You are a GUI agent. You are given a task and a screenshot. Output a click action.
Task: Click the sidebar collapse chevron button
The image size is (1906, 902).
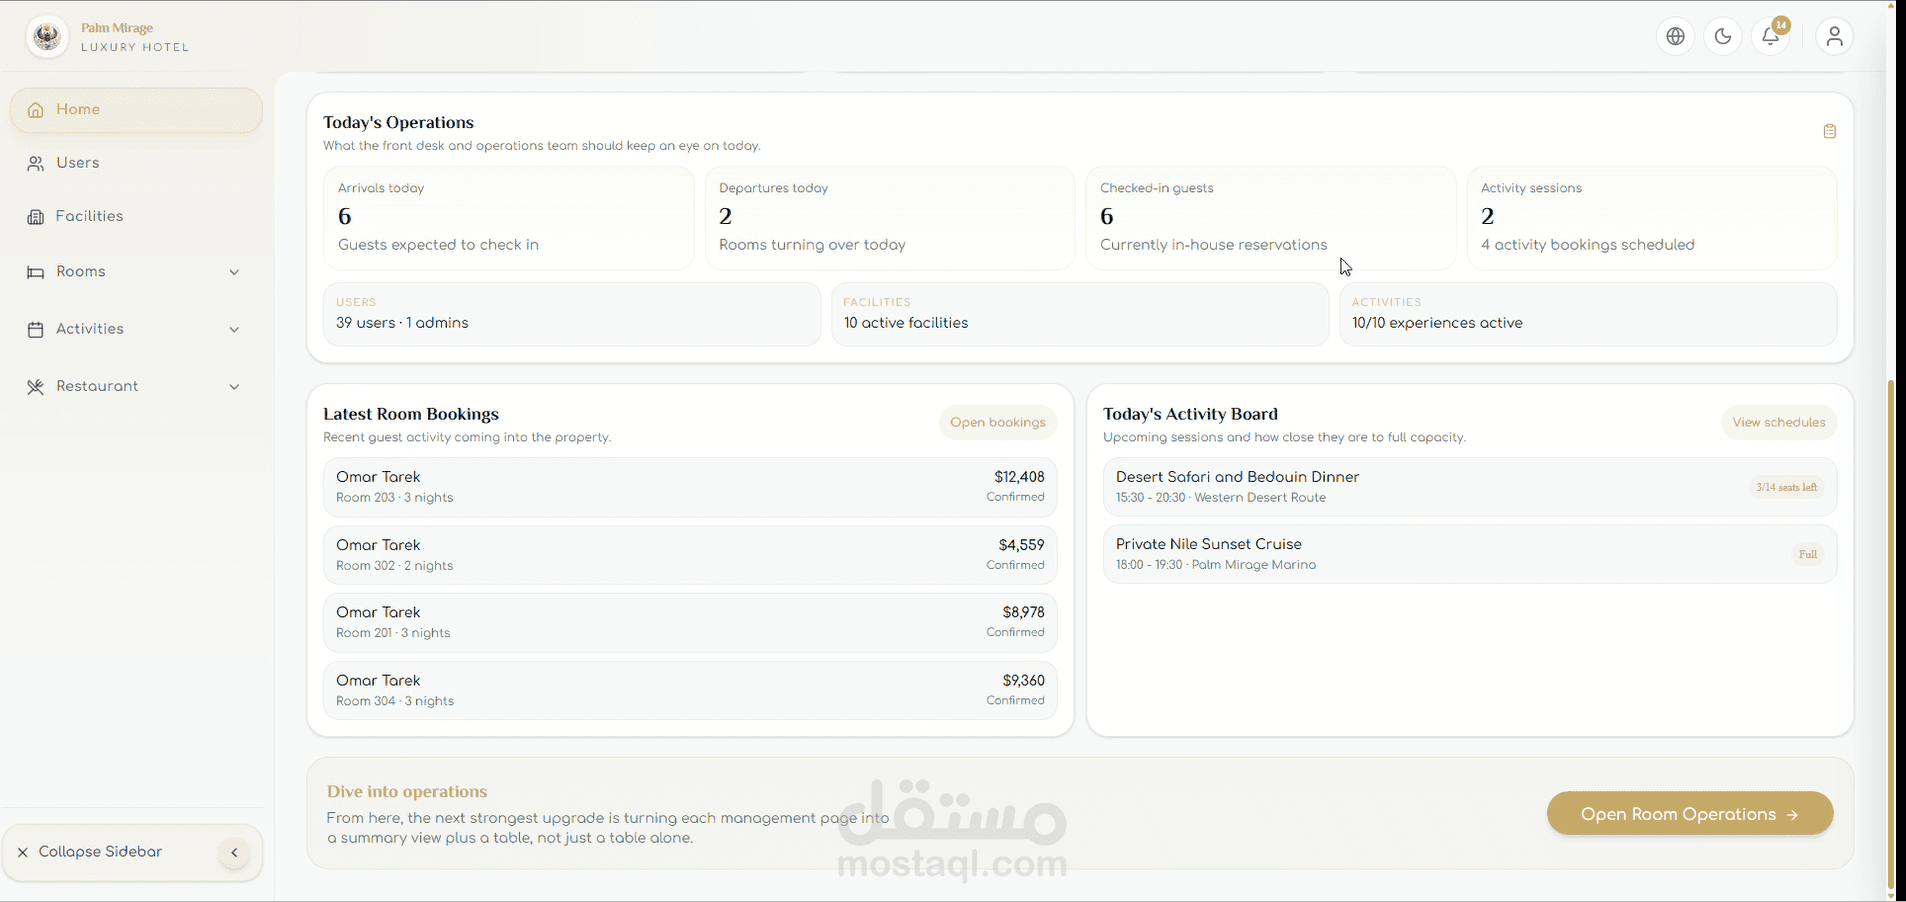tap(234, 853)
